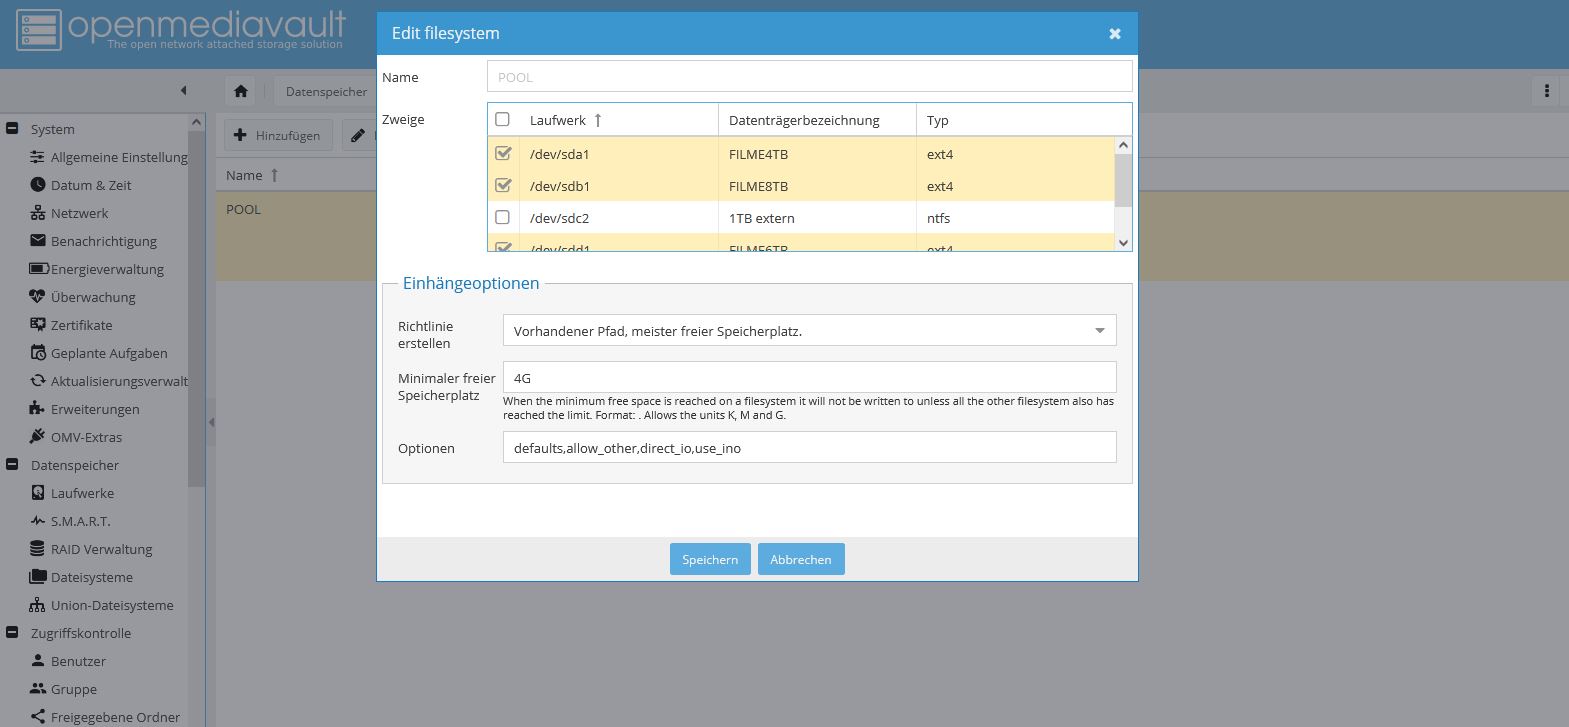The height and width of the screenshot is (727, 1569).
Task: Click the Überwachung heartbeat icon
Action: [x=38, y=297]
